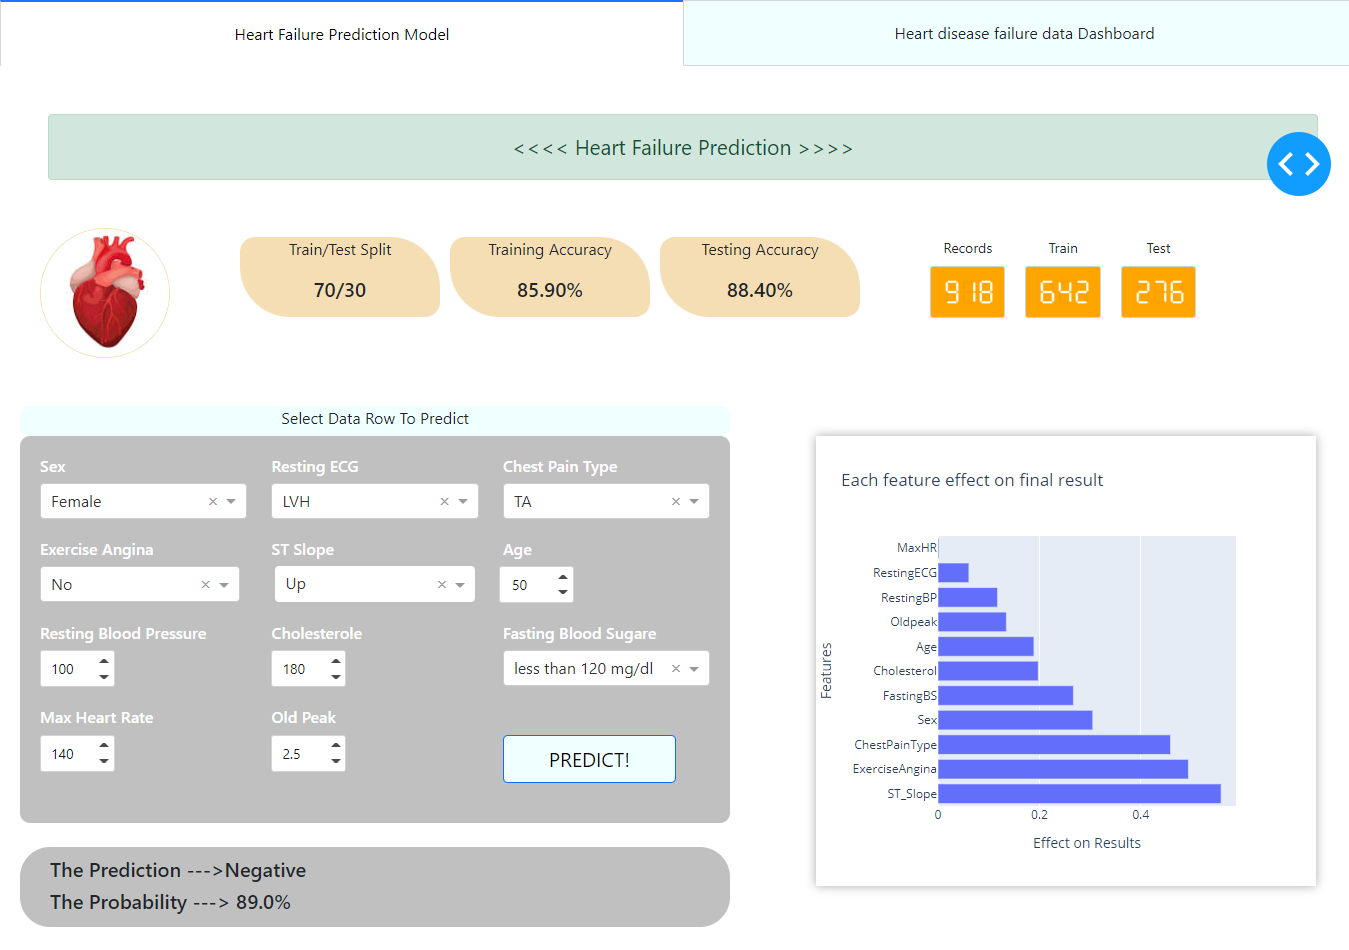
Task: Click inside the Cholesterole input field
Action: click(295, 668)
